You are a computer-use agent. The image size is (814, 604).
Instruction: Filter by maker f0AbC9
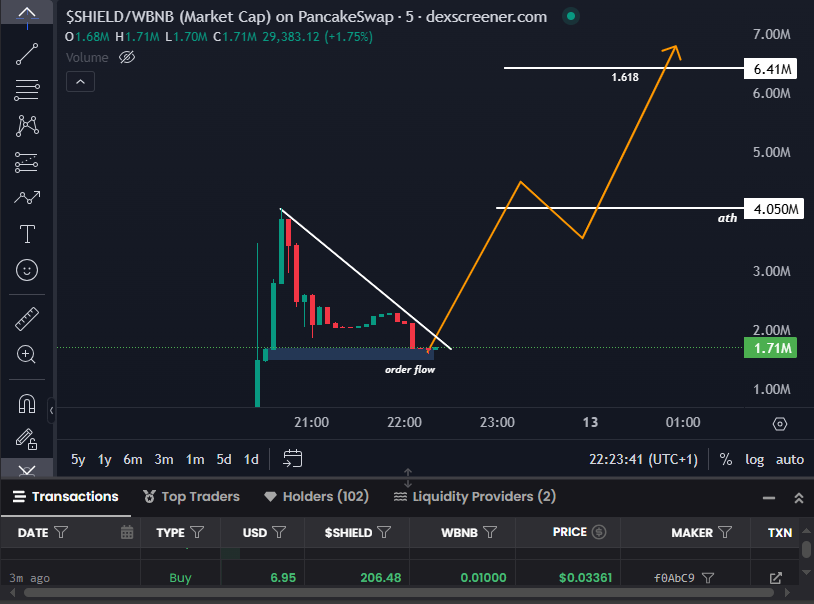pos(708,578)
